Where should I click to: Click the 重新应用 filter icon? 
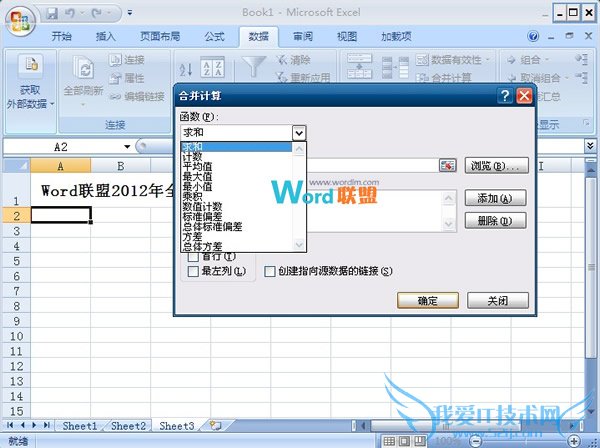pyautogui.click(x=282, y=77)
